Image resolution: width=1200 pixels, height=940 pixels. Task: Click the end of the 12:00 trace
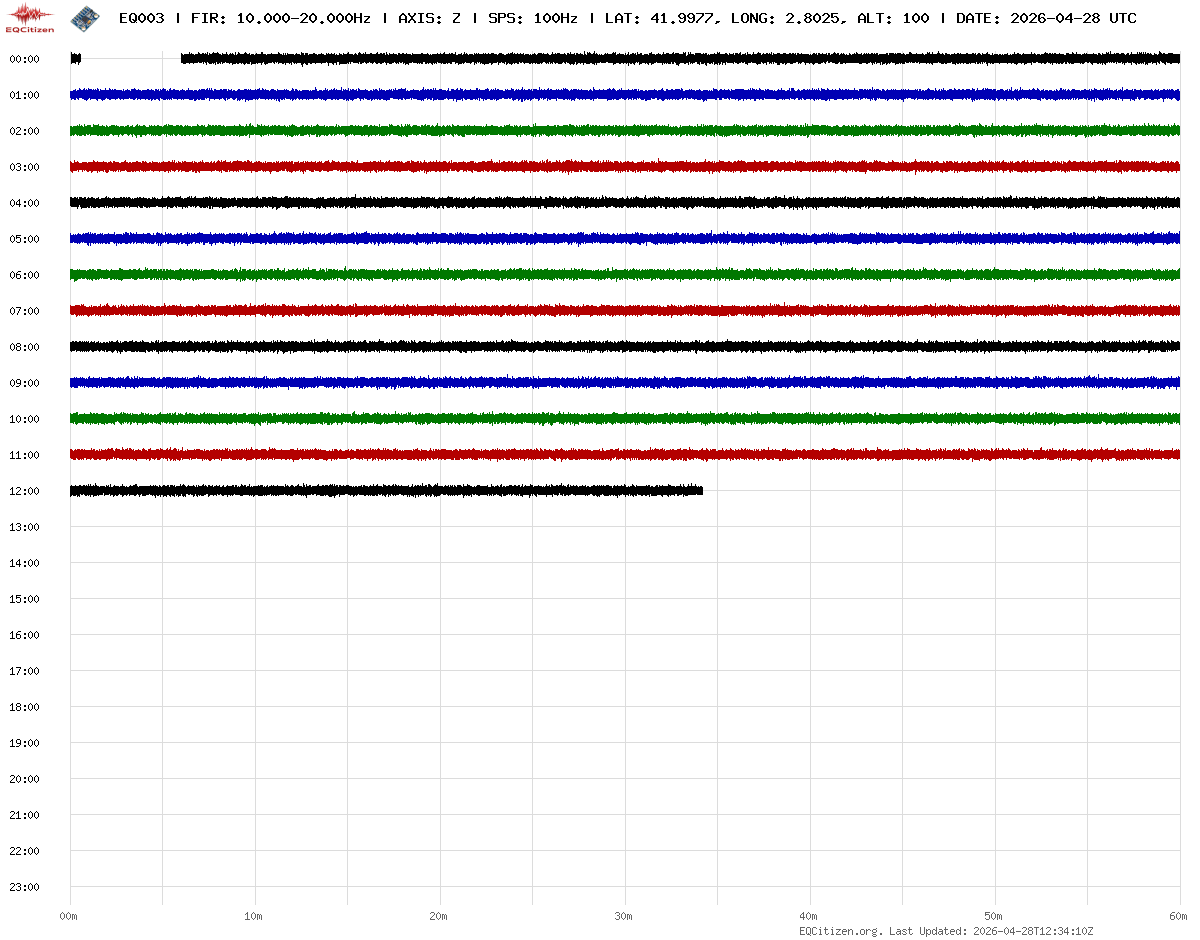point(699,491)
